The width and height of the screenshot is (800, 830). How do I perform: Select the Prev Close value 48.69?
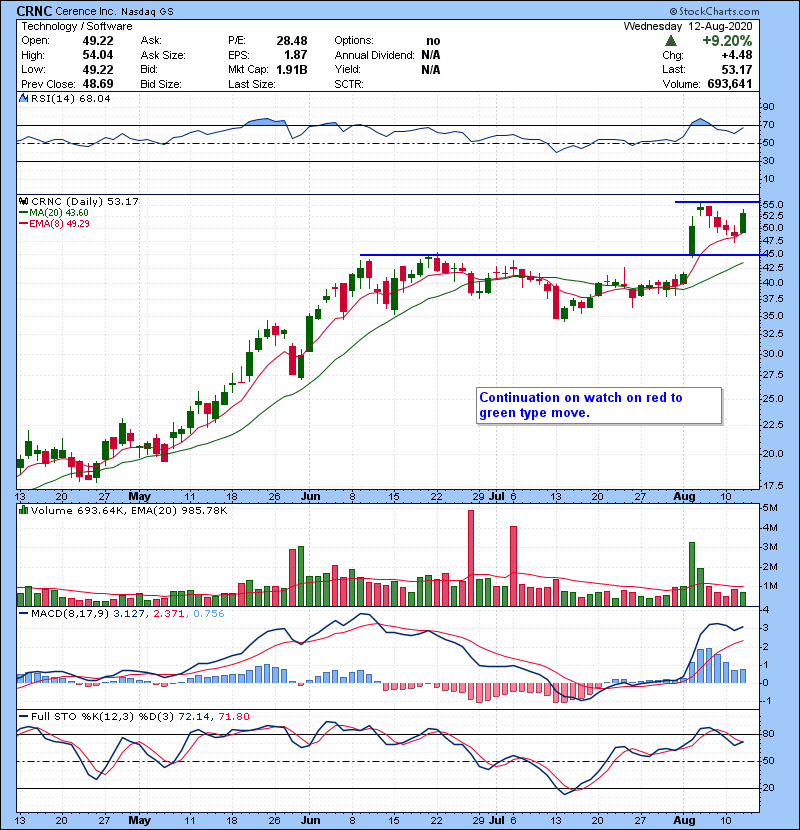tap(98, 84)
